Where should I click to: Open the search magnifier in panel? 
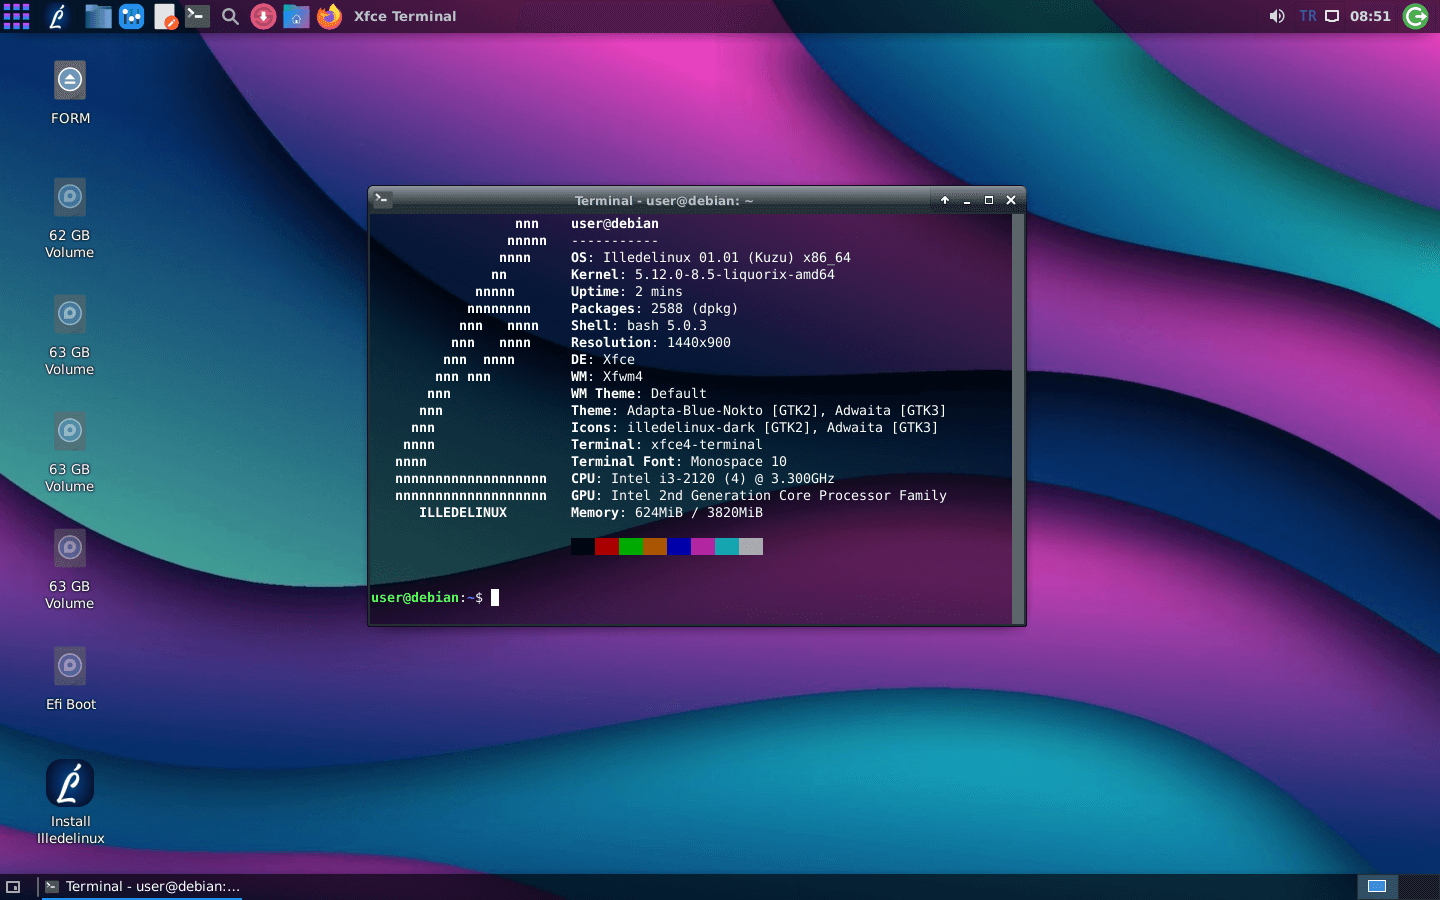230,16
